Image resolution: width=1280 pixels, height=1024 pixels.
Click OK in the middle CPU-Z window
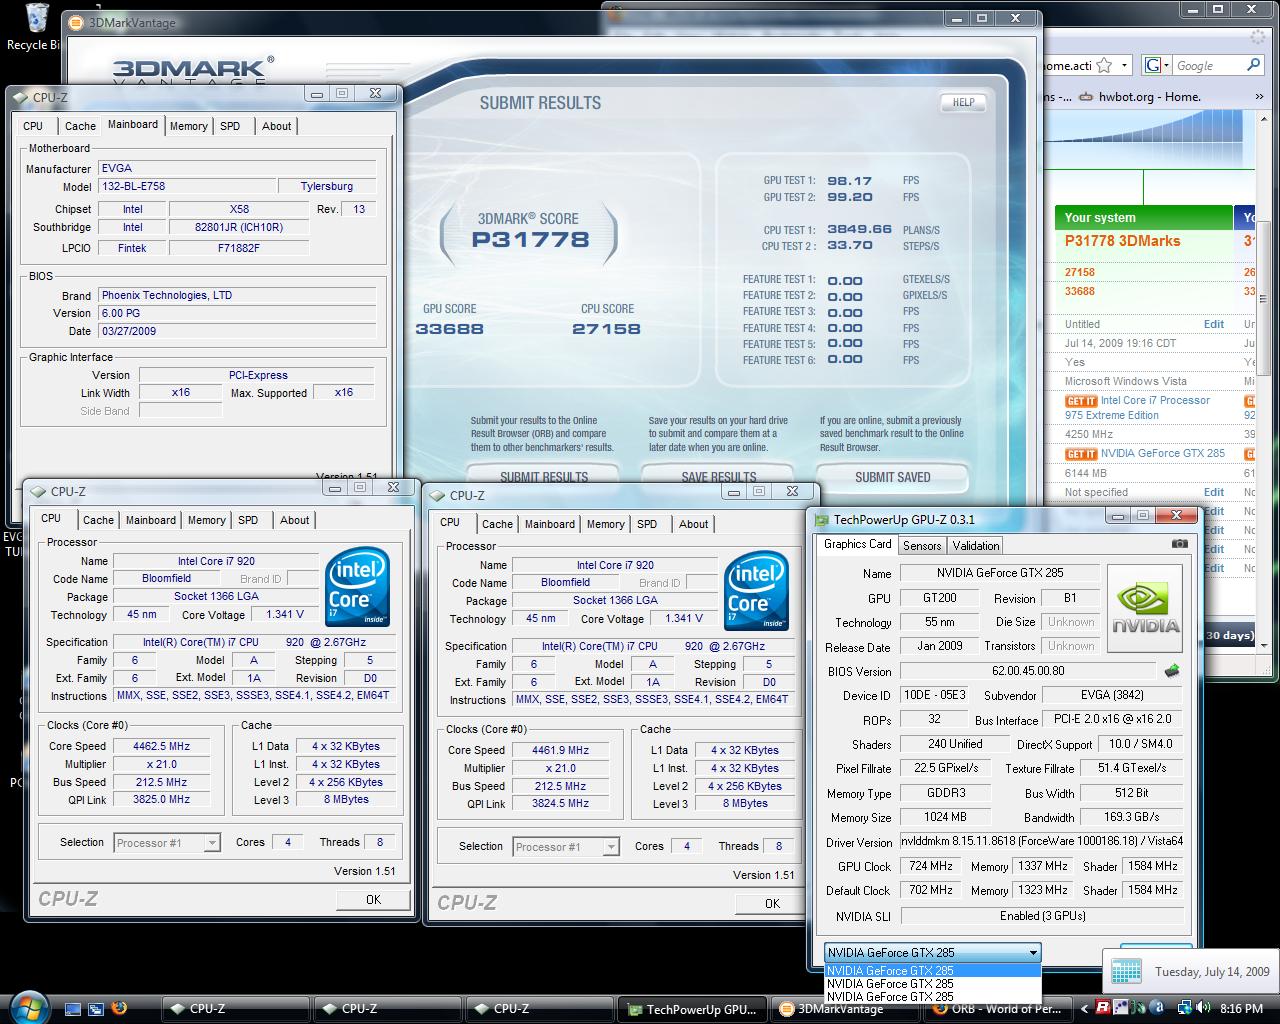[772, 903]
